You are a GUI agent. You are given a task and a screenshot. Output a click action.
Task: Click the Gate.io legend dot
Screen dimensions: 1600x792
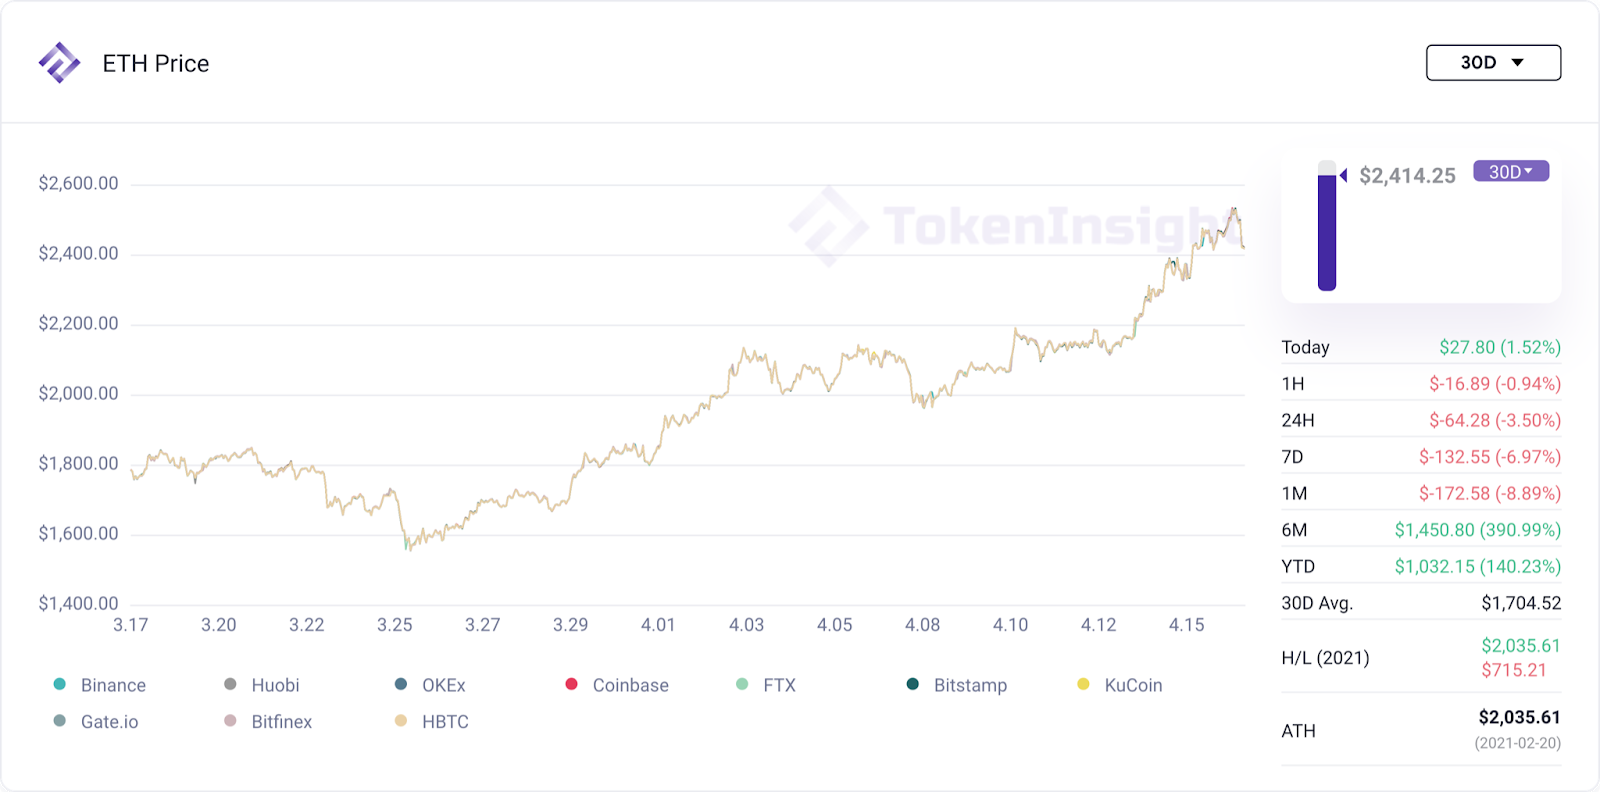point(60,721)
